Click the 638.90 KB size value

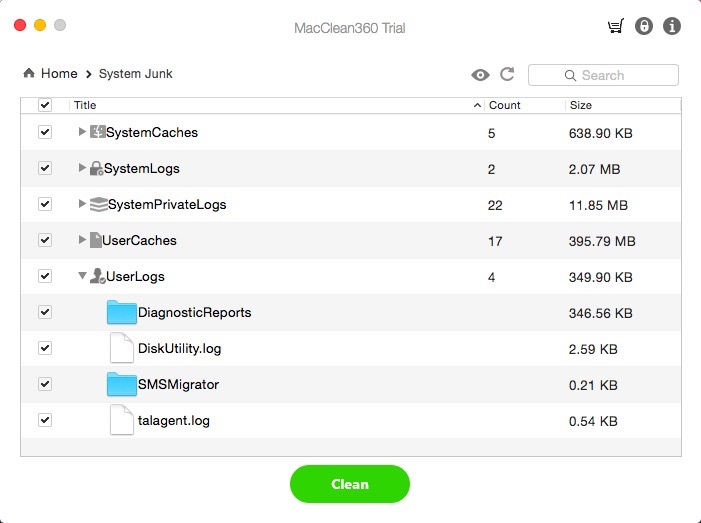pos(600,133)
